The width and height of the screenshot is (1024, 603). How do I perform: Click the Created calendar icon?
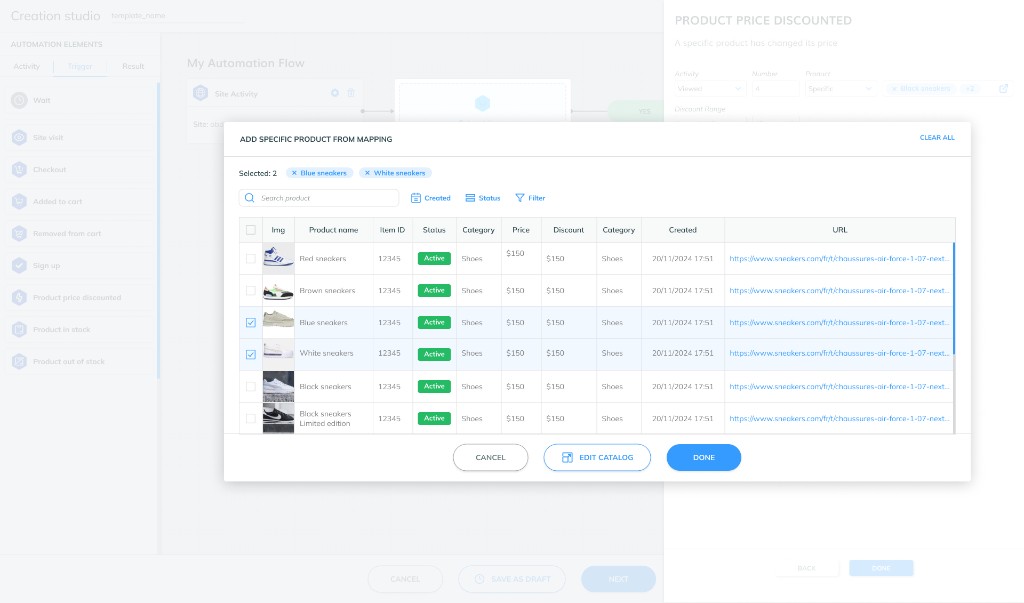pyautogui.click(x=415, y=198)
